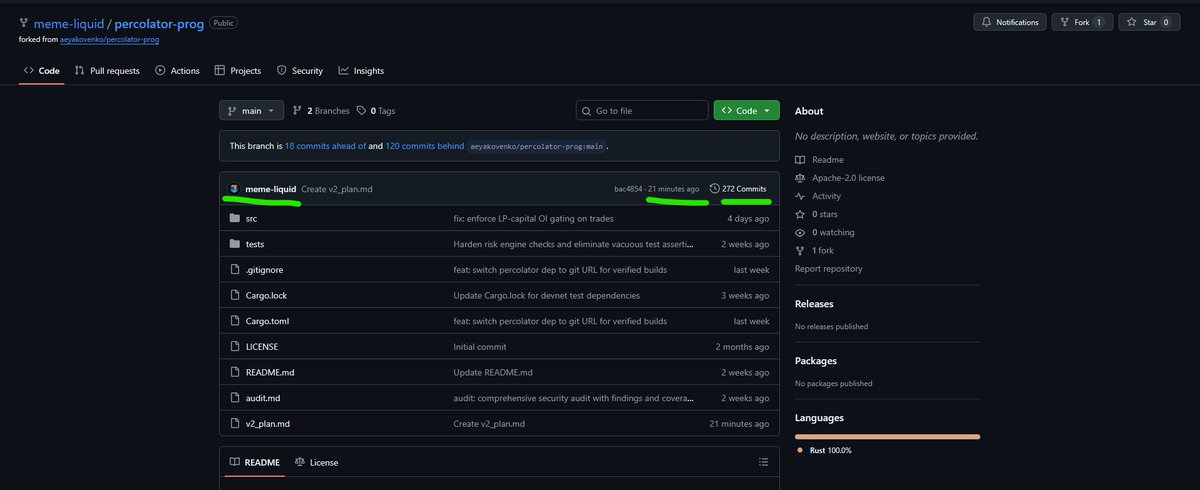Open meme-liquid author link in commit row

click(271, 189)
